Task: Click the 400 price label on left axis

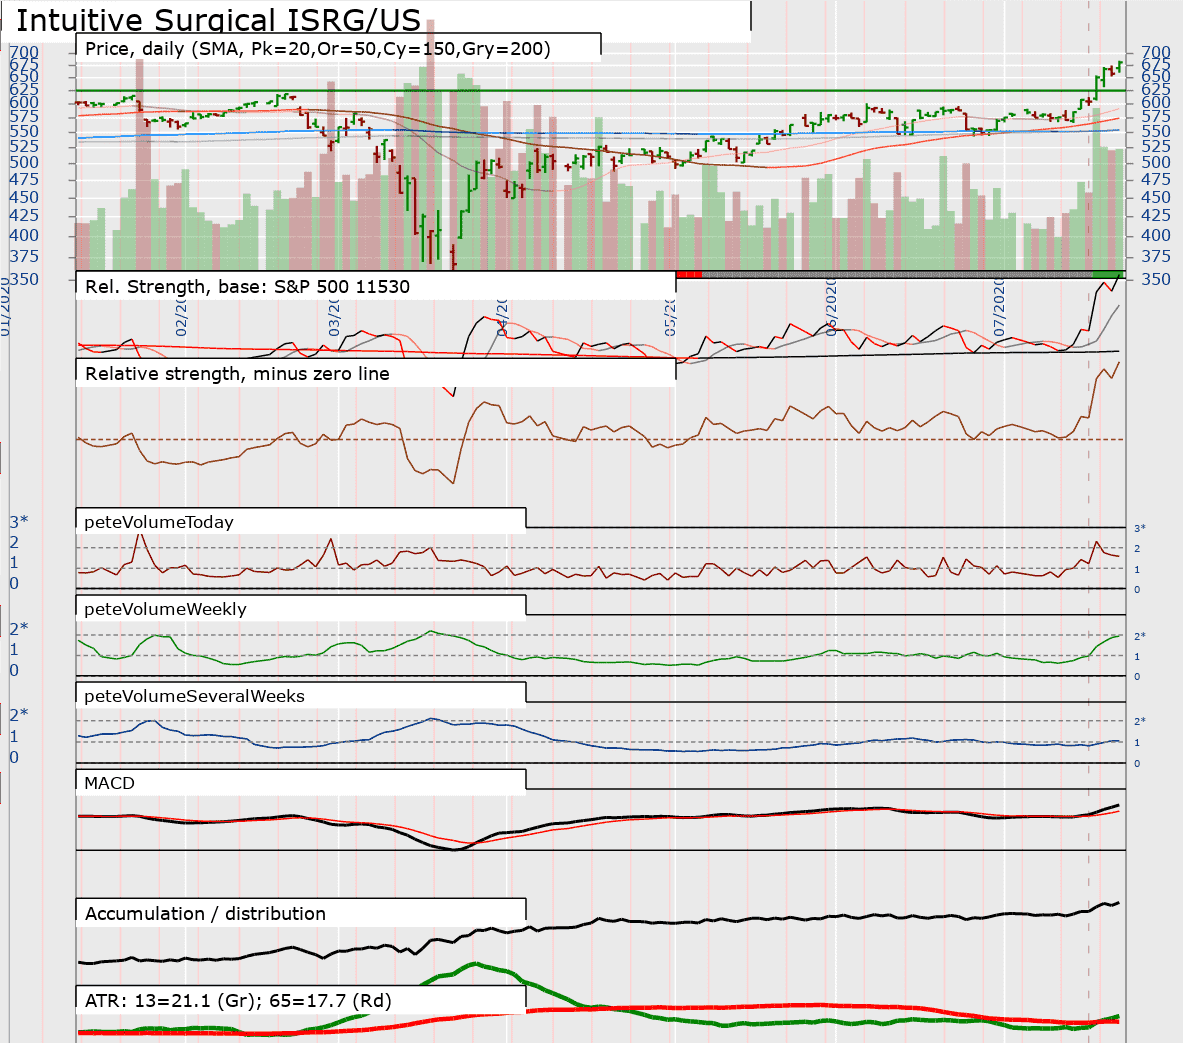Action: tap(23, 235)
